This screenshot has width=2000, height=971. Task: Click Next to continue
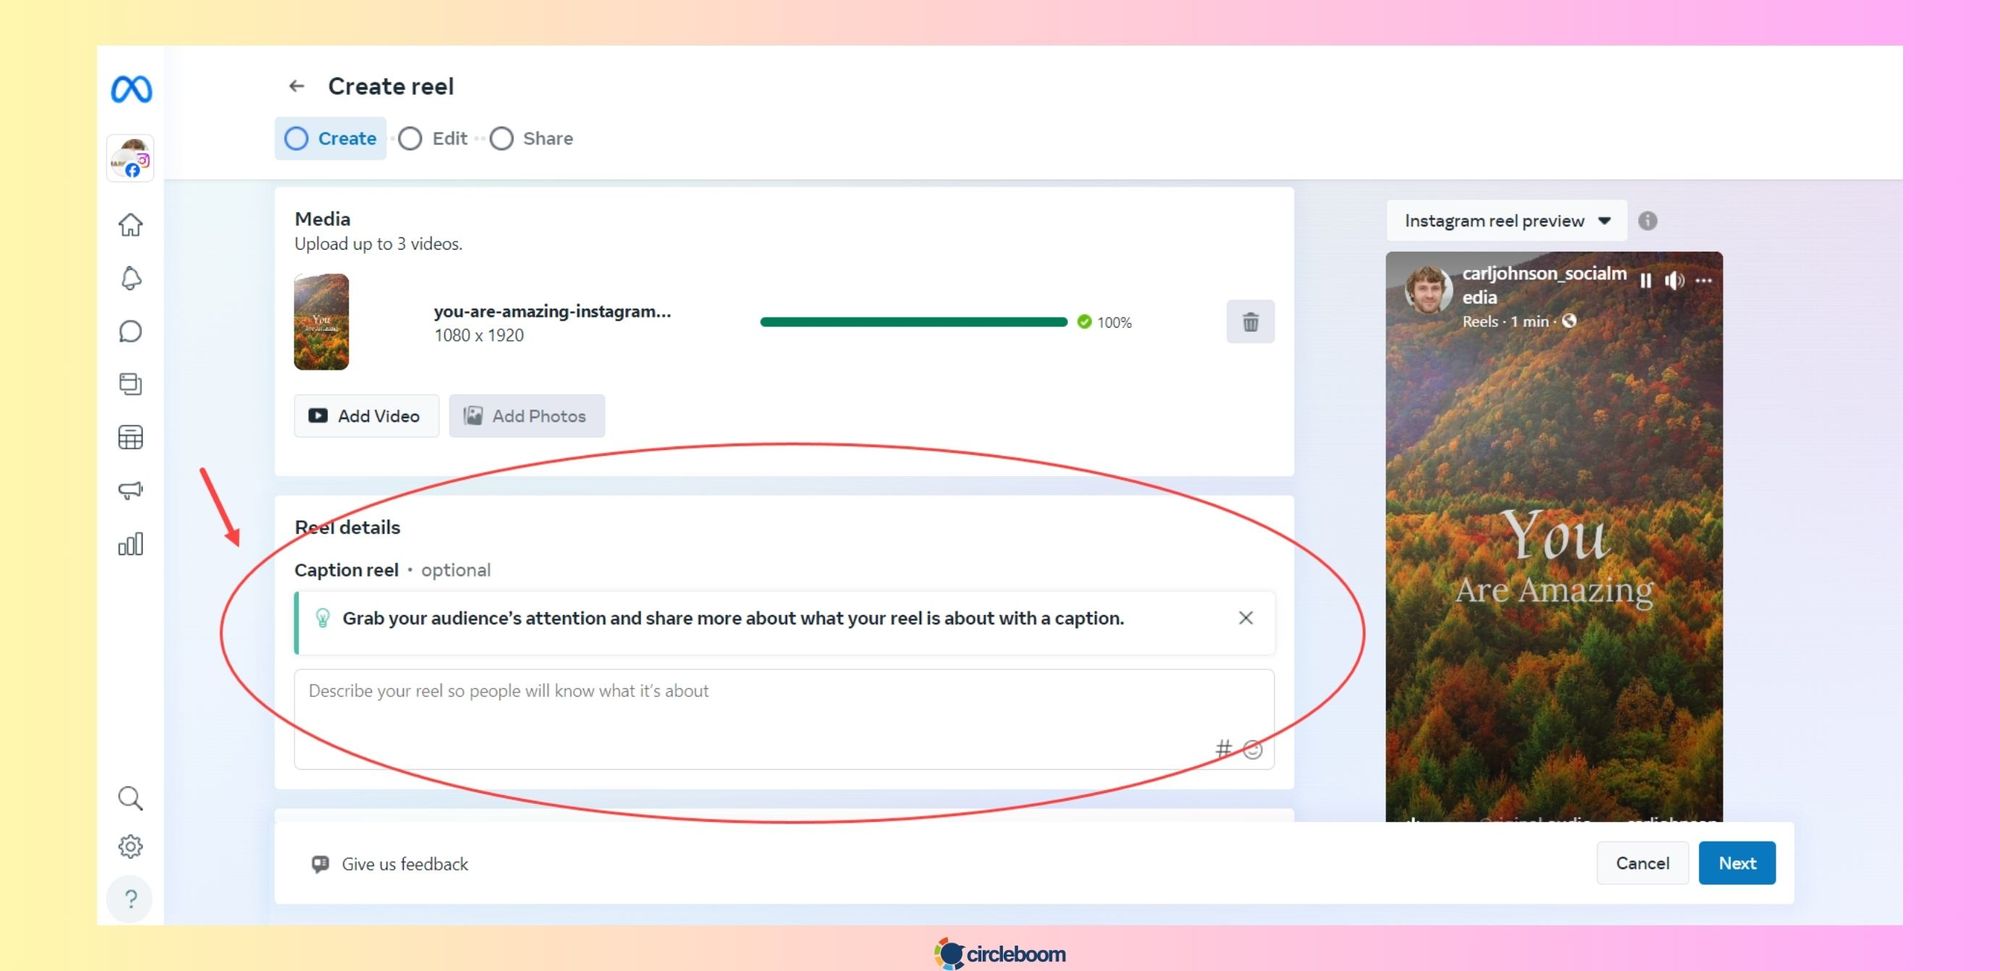1737,863
